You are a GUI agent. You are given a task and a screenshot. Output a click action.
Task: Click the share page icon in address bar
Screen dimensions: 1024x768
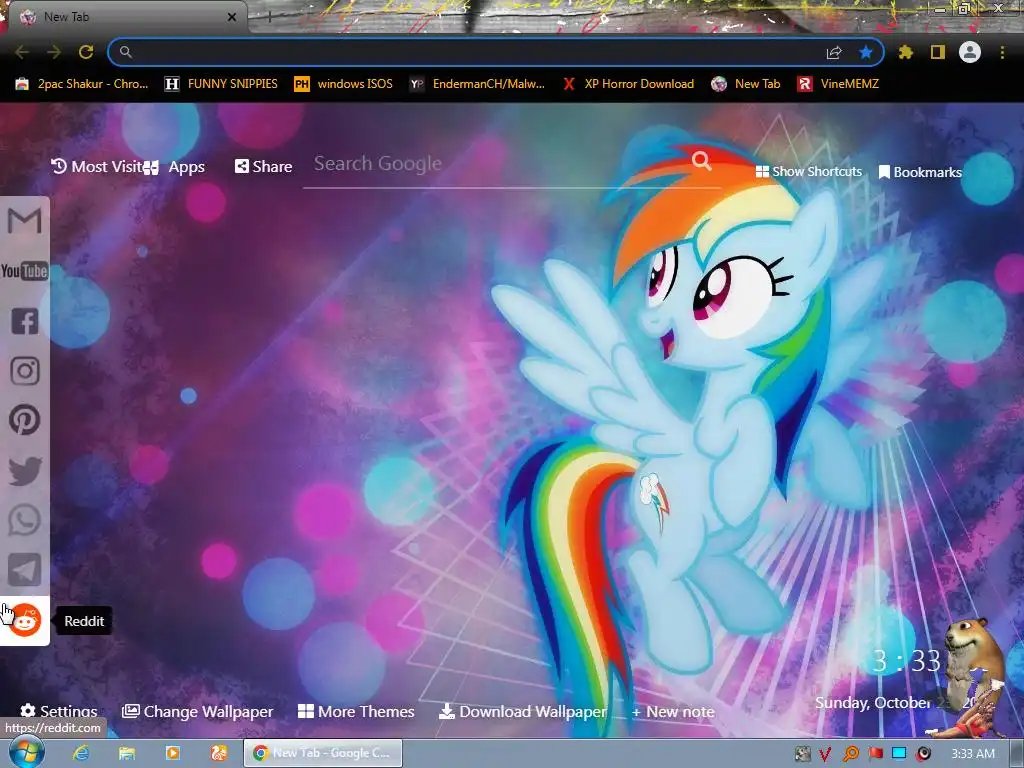(x=834, y=52)
